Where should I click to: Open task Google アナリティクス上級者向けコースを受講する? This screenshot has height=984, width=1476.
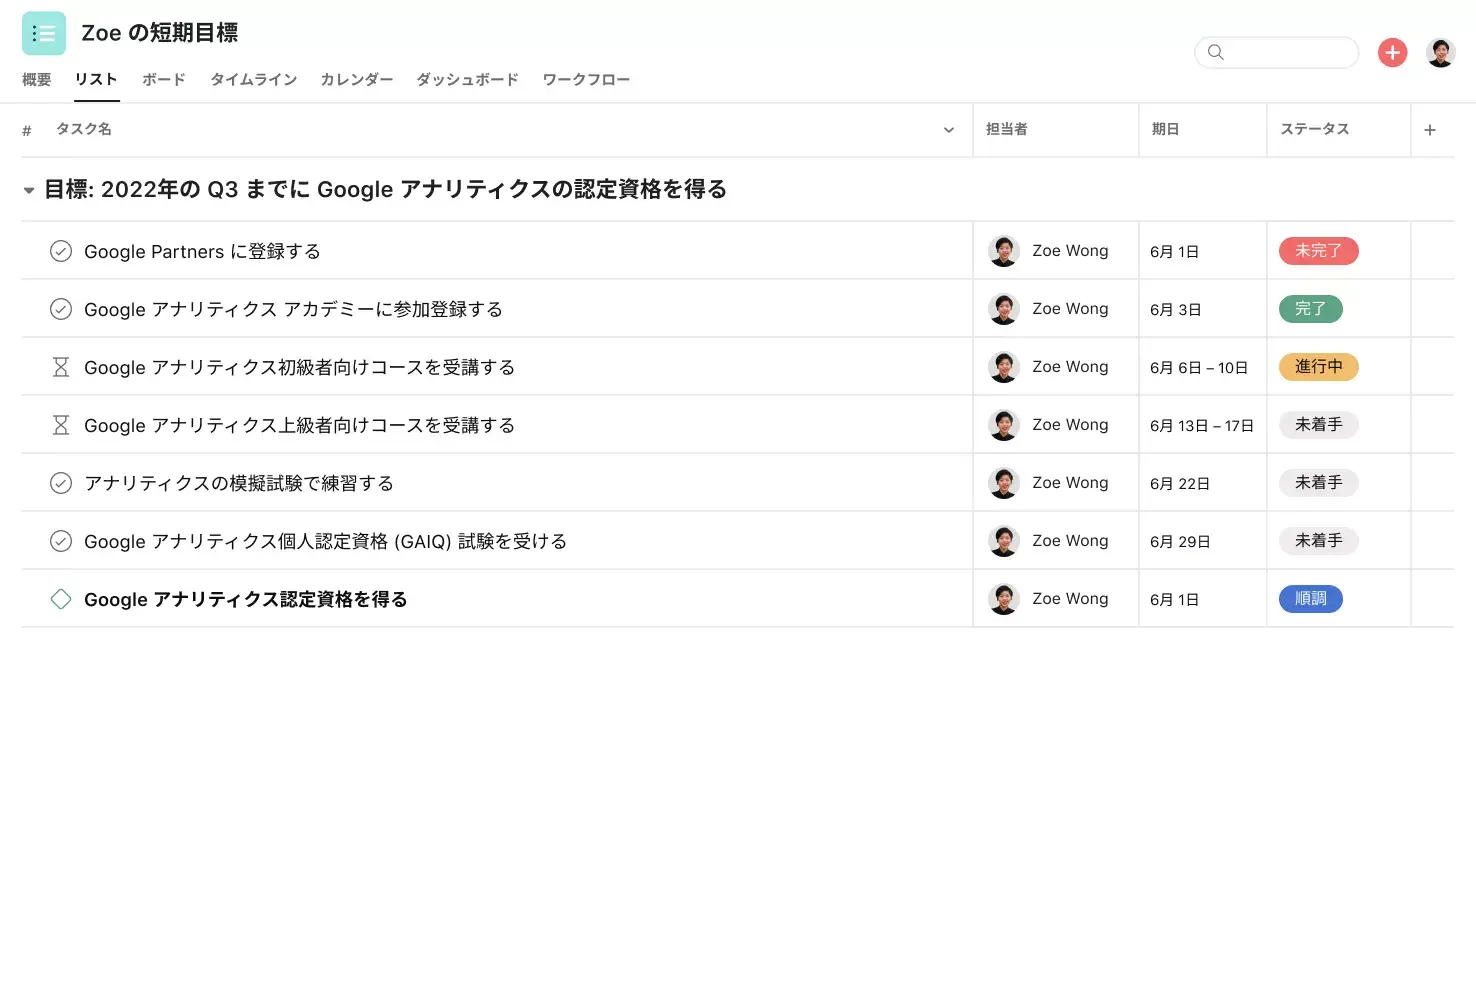click(299, 426)
